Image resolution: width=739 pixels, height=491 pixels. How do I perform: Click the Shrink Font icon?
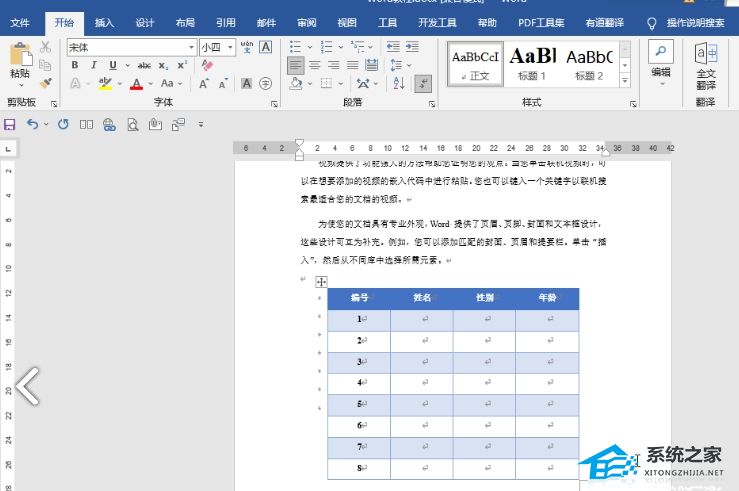pos(223,84)
